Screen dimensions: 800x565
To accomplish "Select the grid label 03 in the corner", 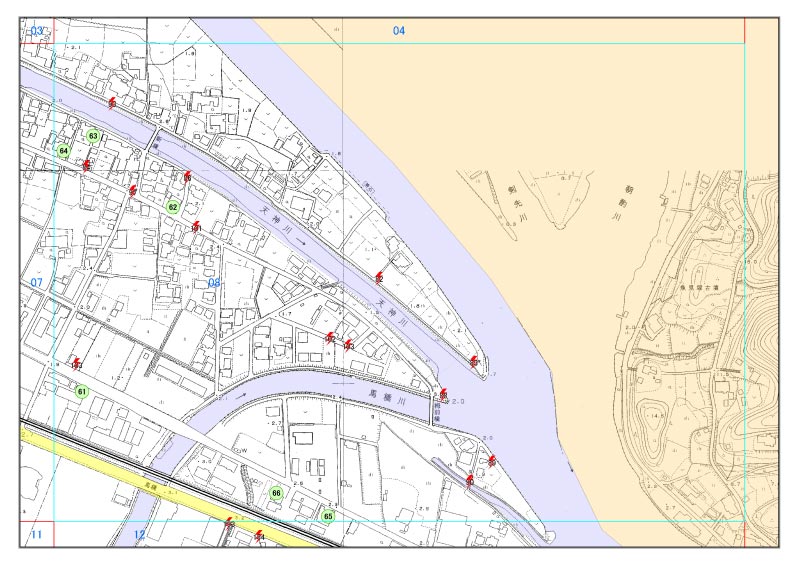I will coord(37,31).
